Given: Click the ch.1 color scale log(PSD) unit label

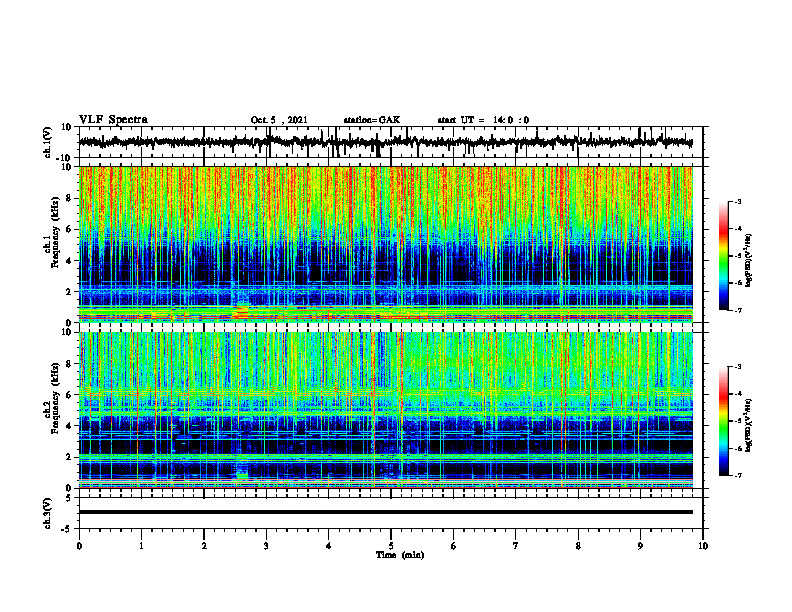Looking at the screenshot, I should [749, 261].
